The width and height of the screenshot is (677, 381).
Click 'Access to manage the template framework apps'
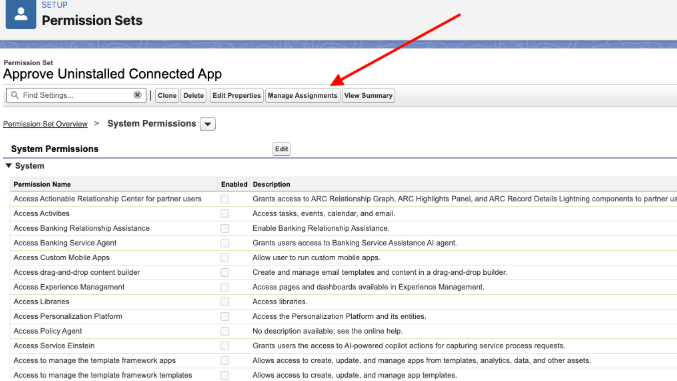[x=95, y=360]
